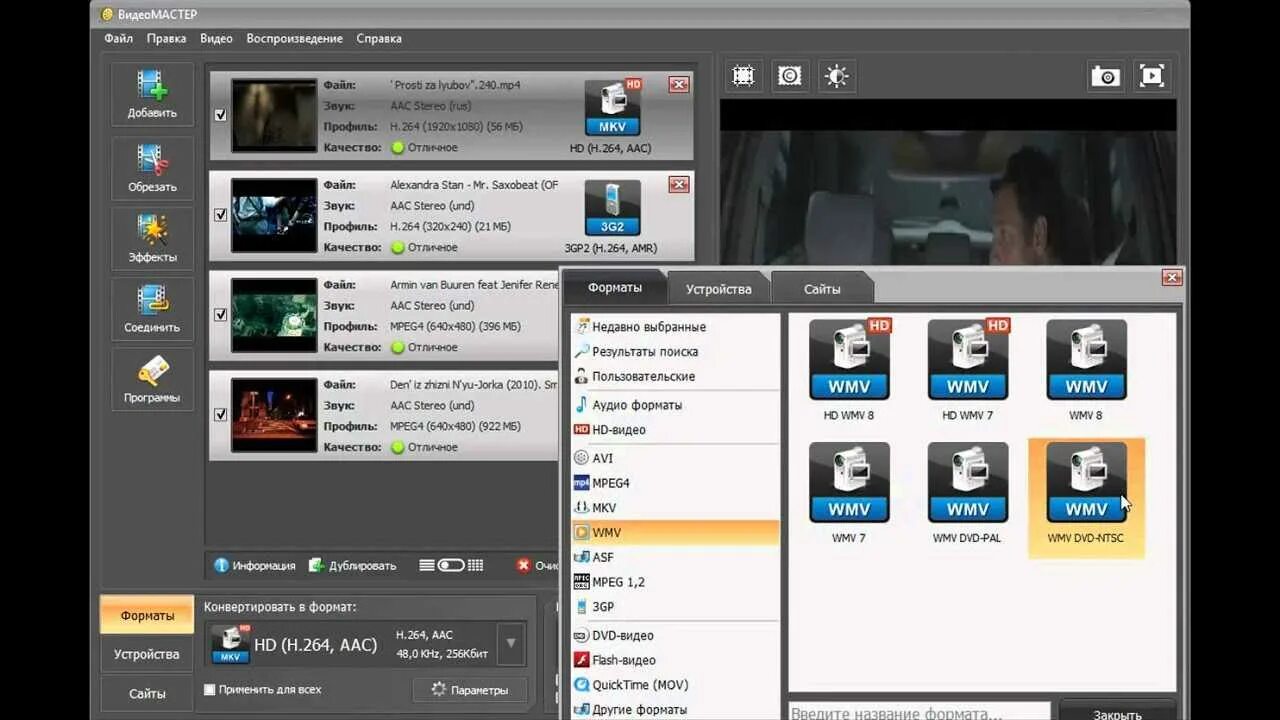Select Пользовательские category
Screen dimensions: 1280x720
coord(675,377)
